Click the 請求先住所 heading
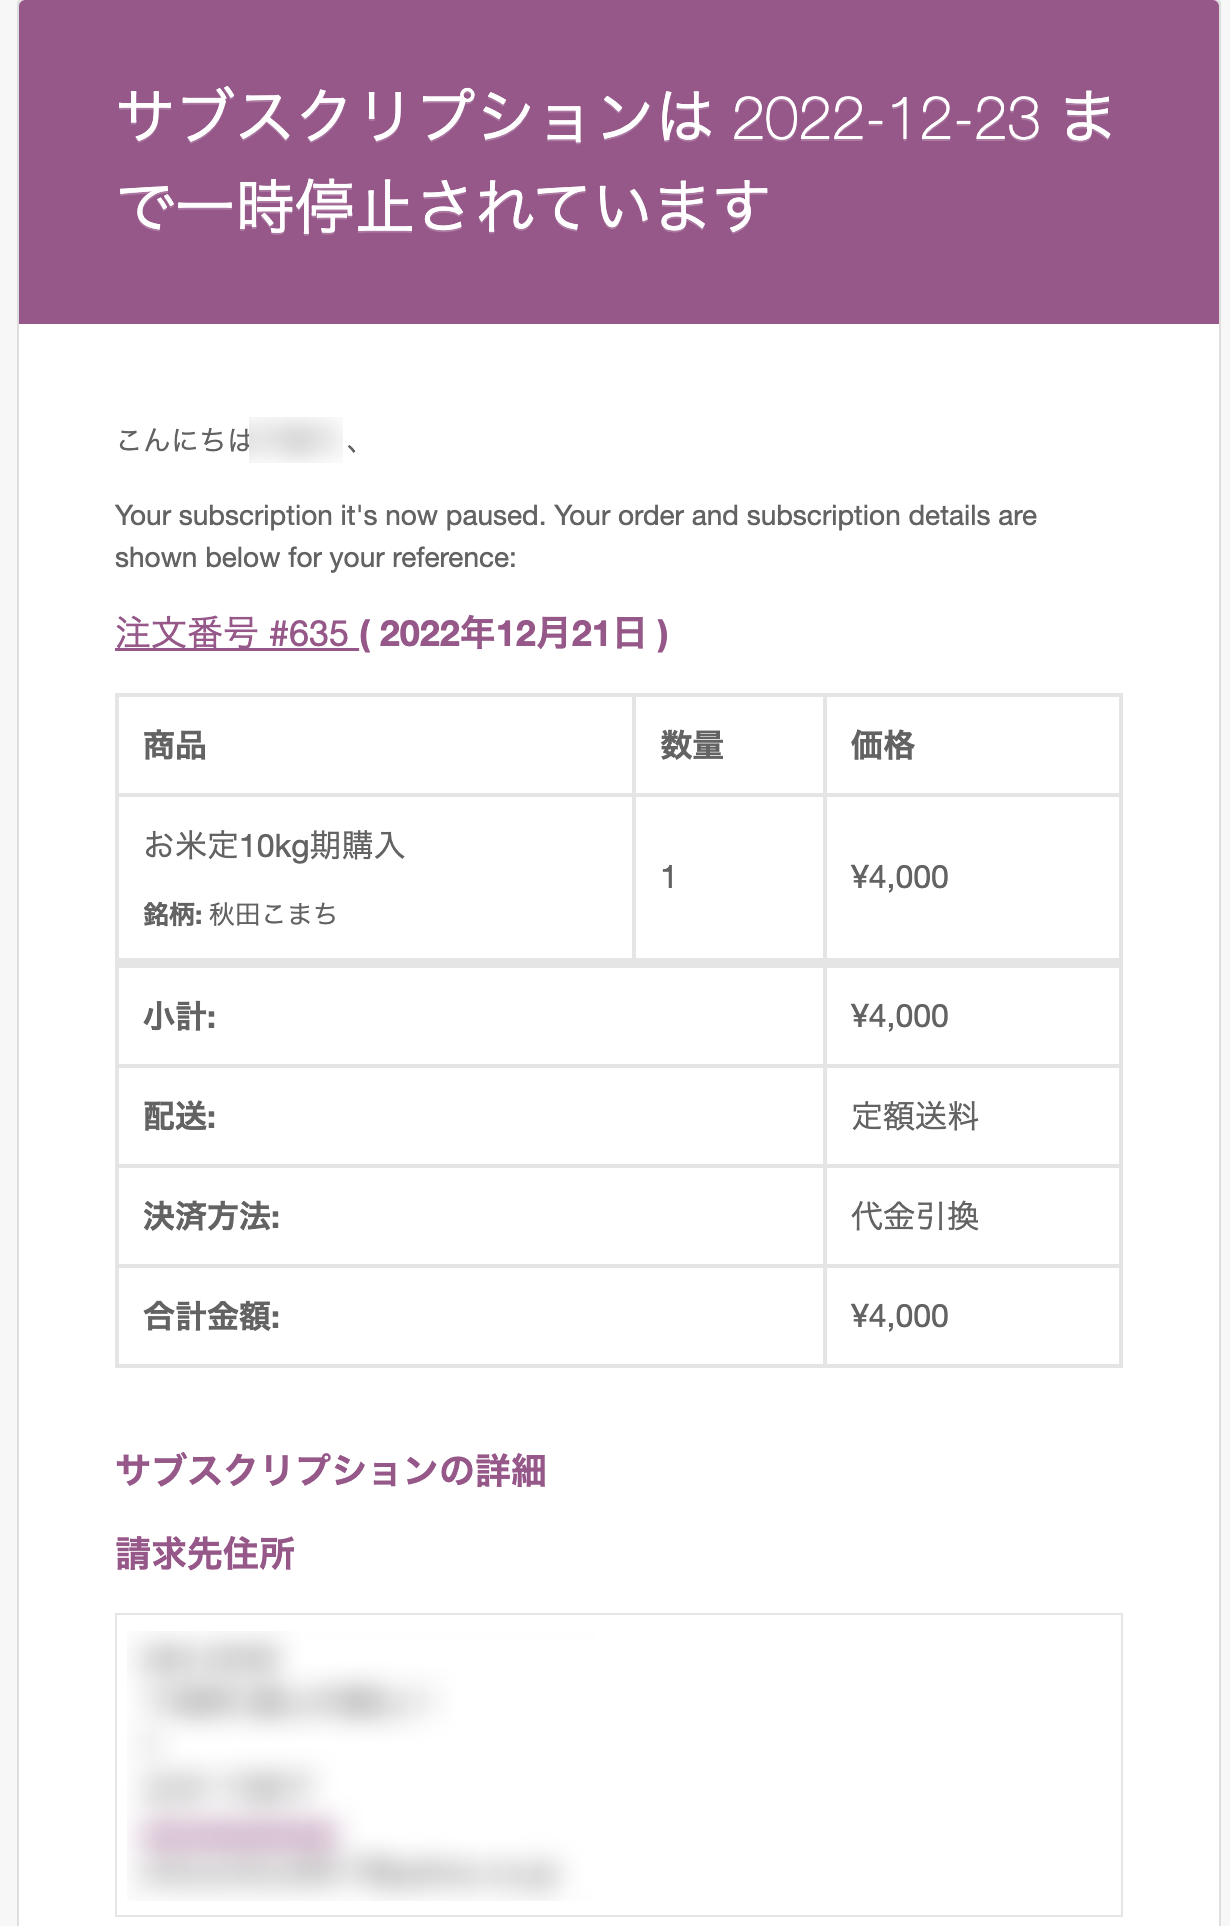 tap(205, 1554)
